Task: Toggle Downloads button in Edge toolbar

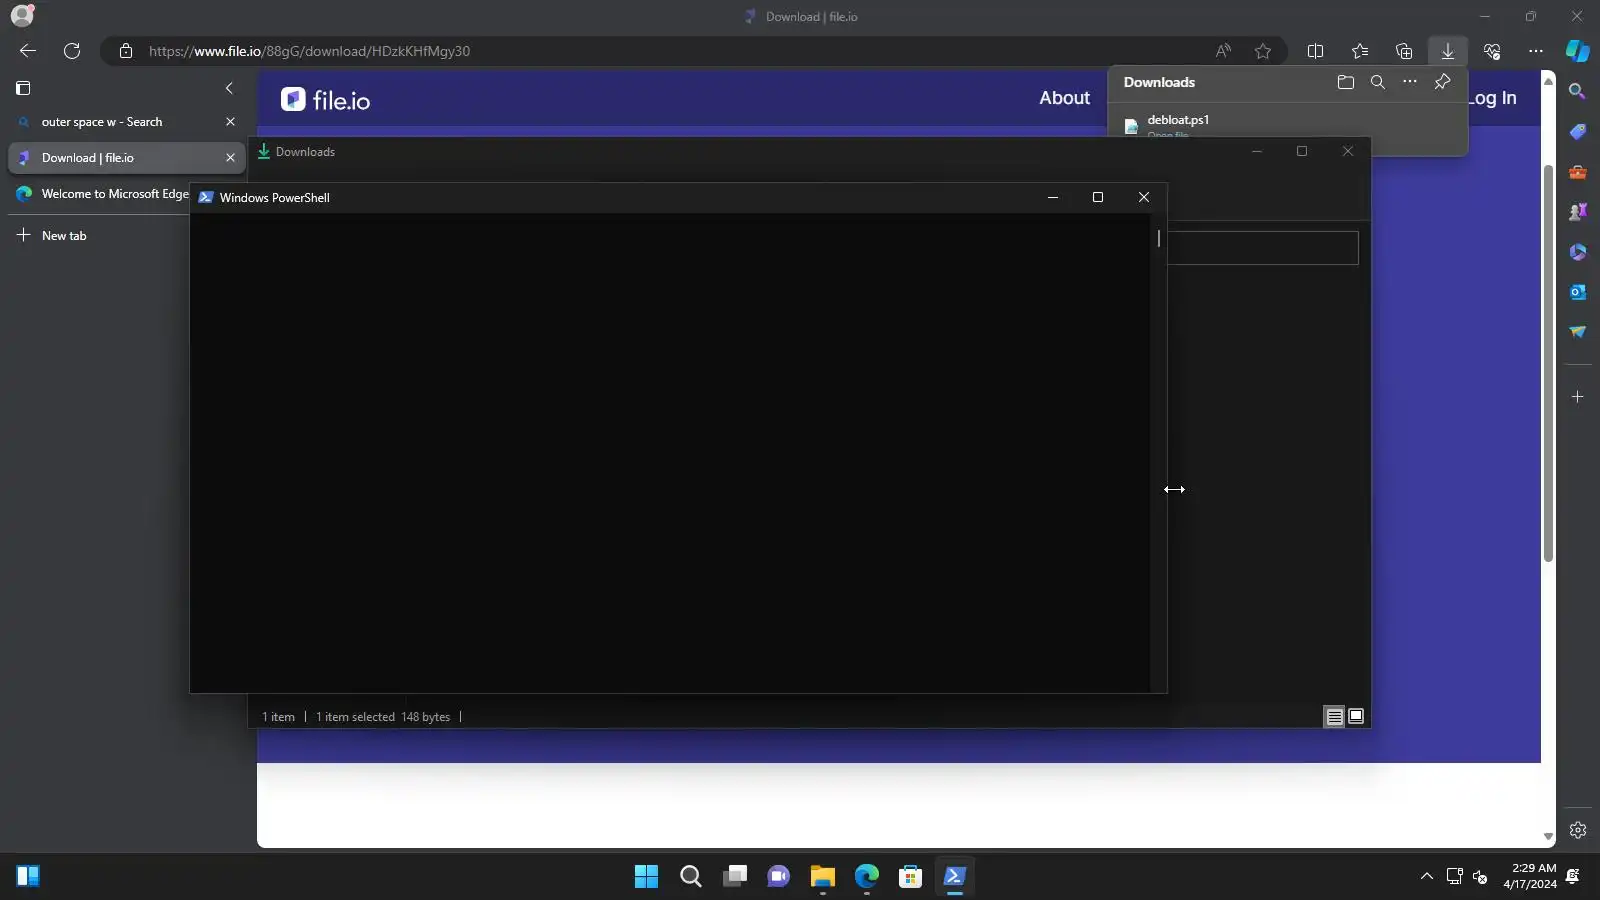Action: click(1448, 51)
